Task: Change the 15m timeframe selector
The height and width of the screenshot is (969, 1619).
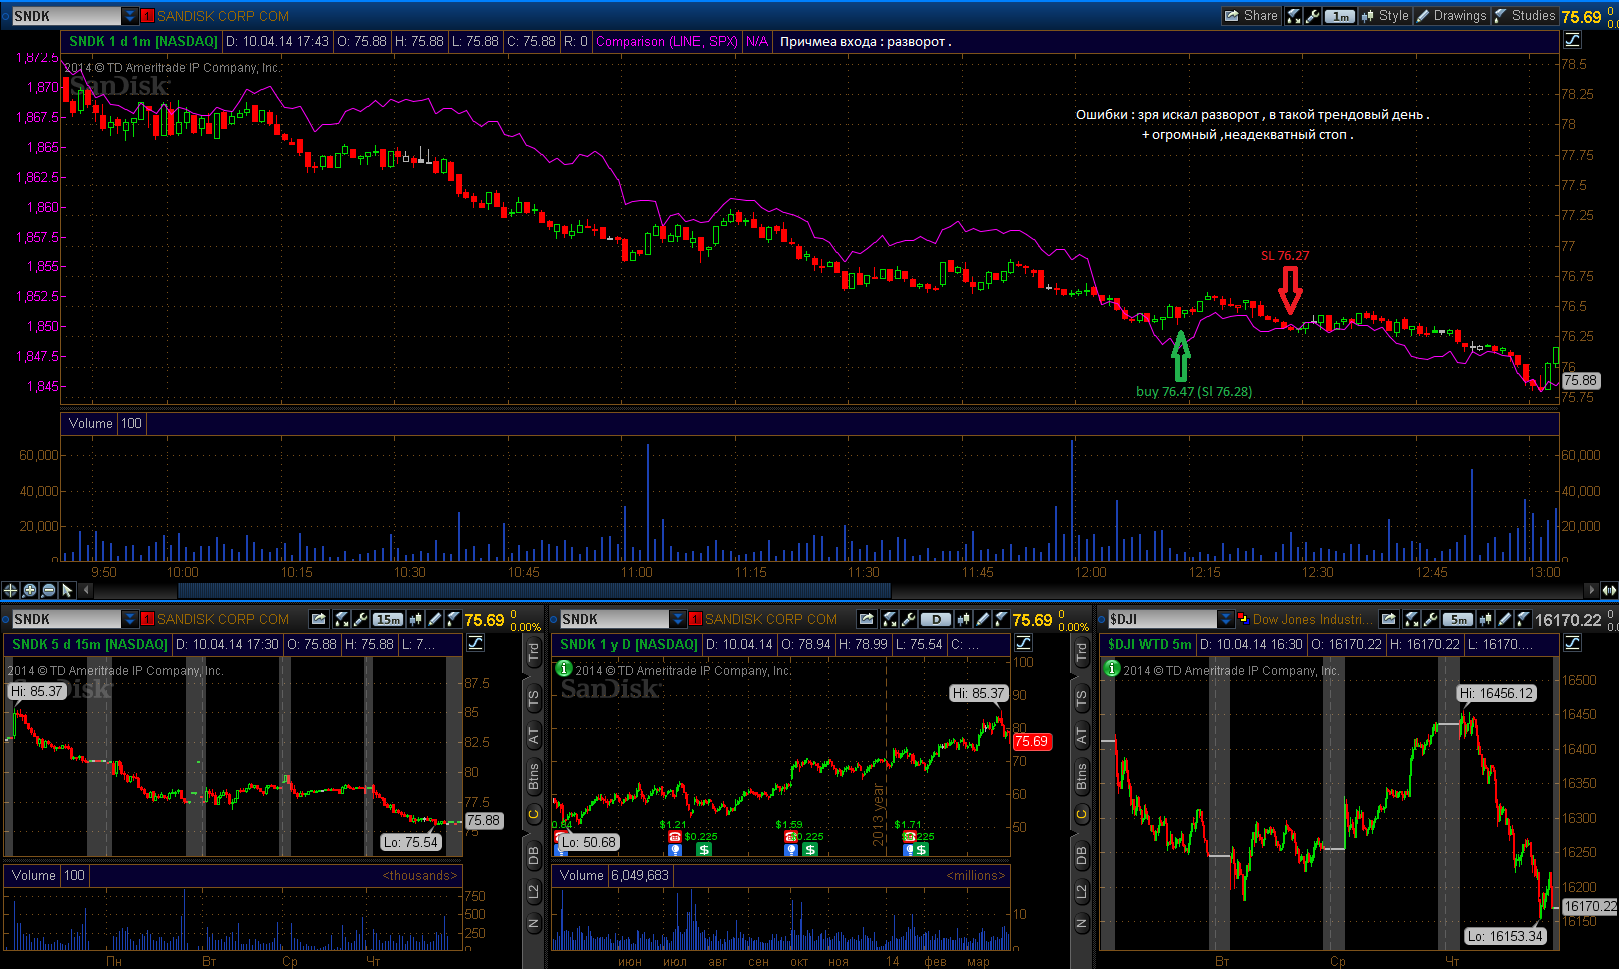Action: pos(388,619)
